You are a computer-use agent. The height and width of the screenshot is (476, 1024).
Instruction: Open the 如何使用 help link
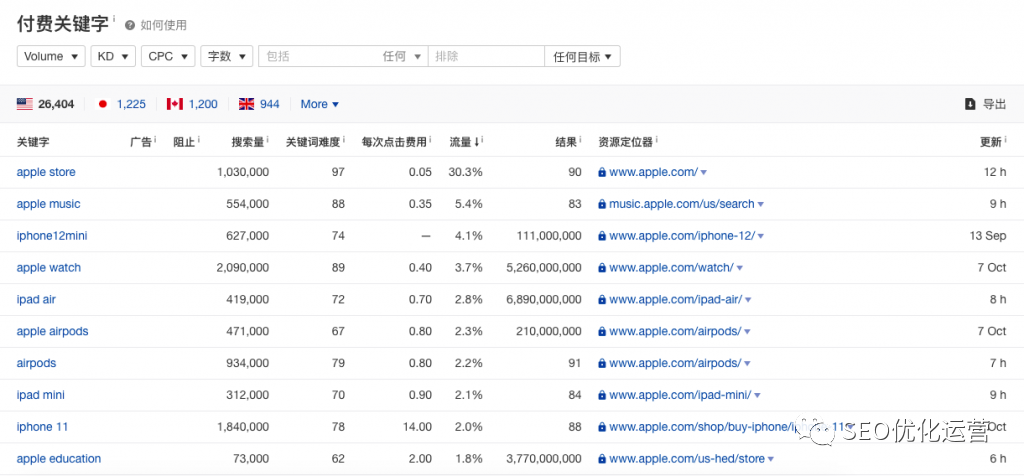(x=163, y=25)
